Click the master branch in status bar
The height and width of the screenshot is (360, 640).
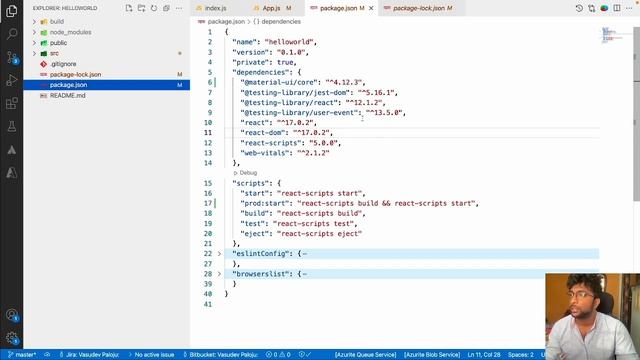point(22,355)
